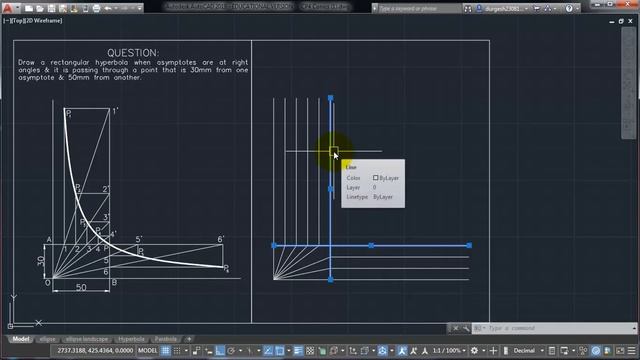Screen dimensions: 640x360
Task: Save the drawing with the Save icon
Action: (x=51, y=8)
